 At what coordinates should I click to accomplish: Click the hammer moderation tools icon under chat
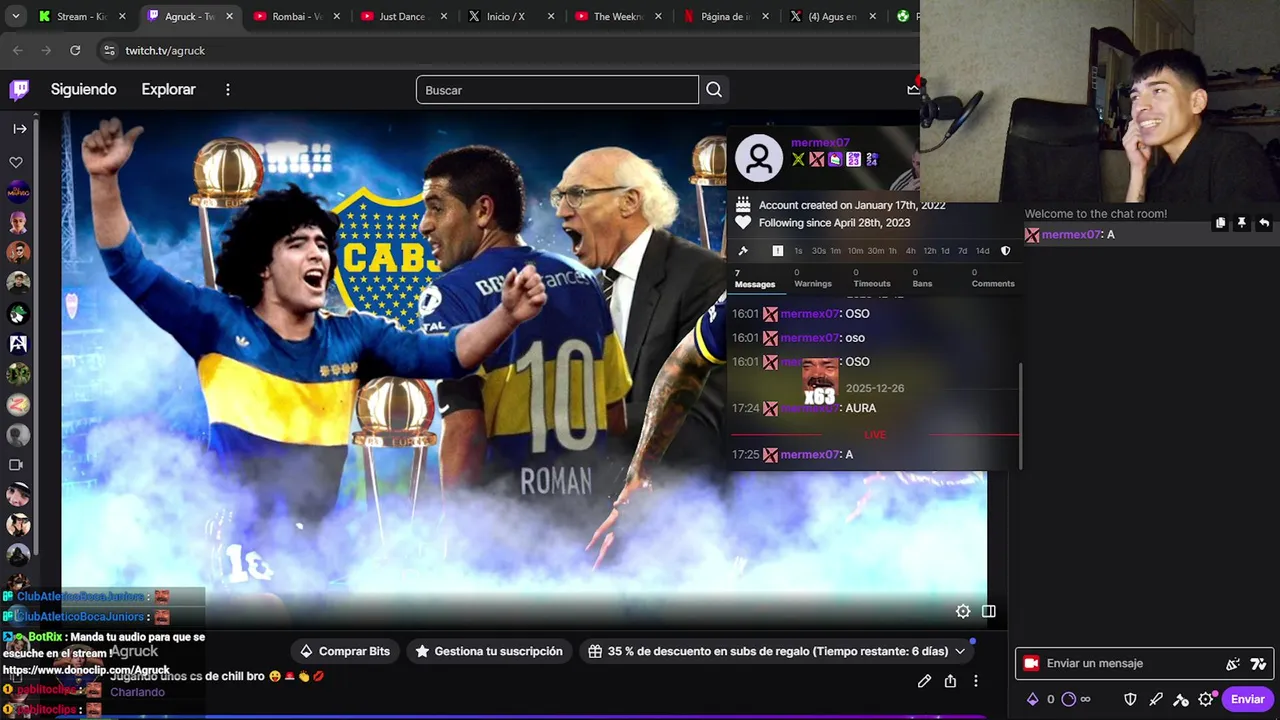(1181, 699)
